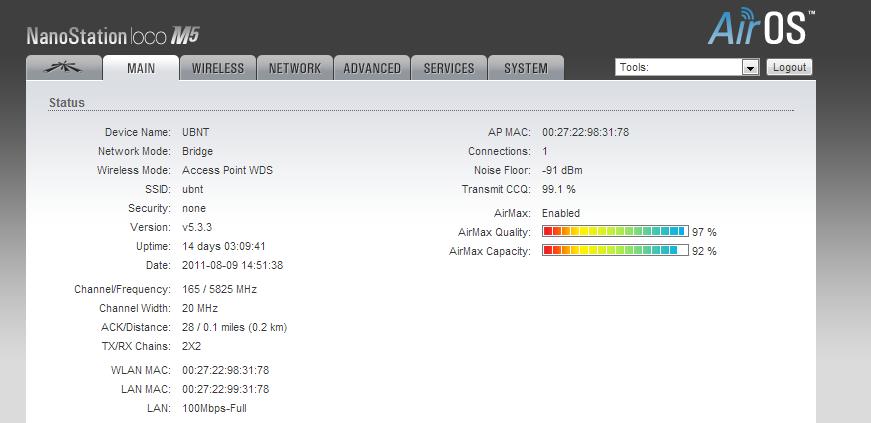
Task: Switch to the SYSTEM tab
Action: tap(526, 68)
